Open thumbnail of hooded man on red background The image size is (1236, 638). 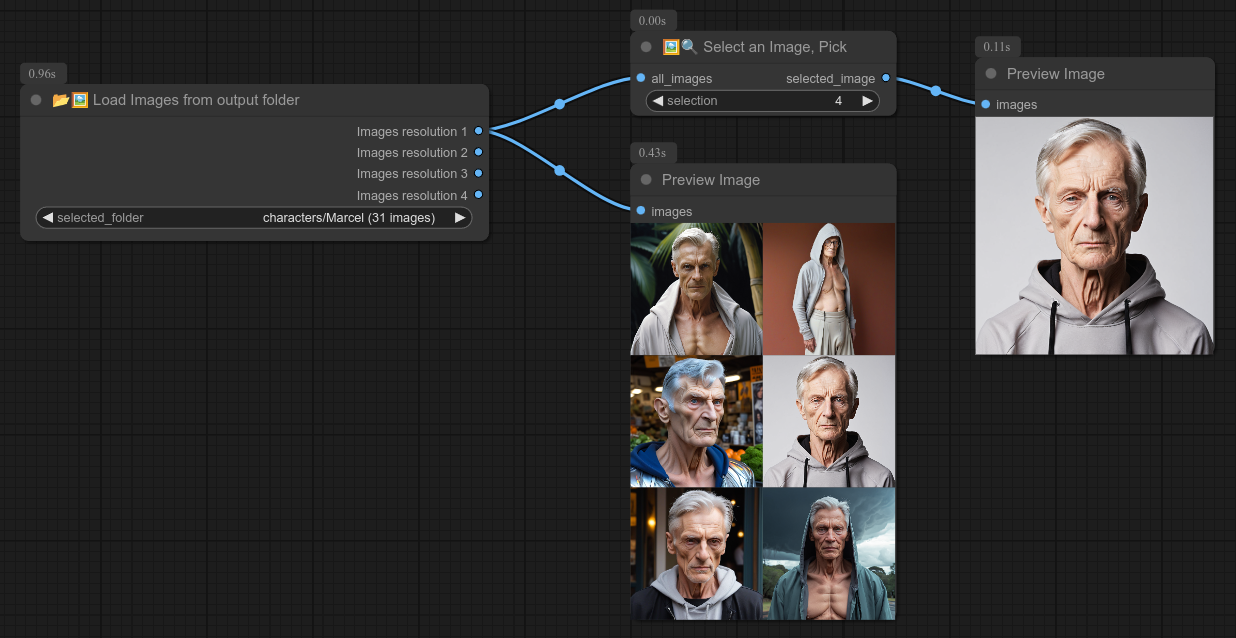(x=829, y=289)
